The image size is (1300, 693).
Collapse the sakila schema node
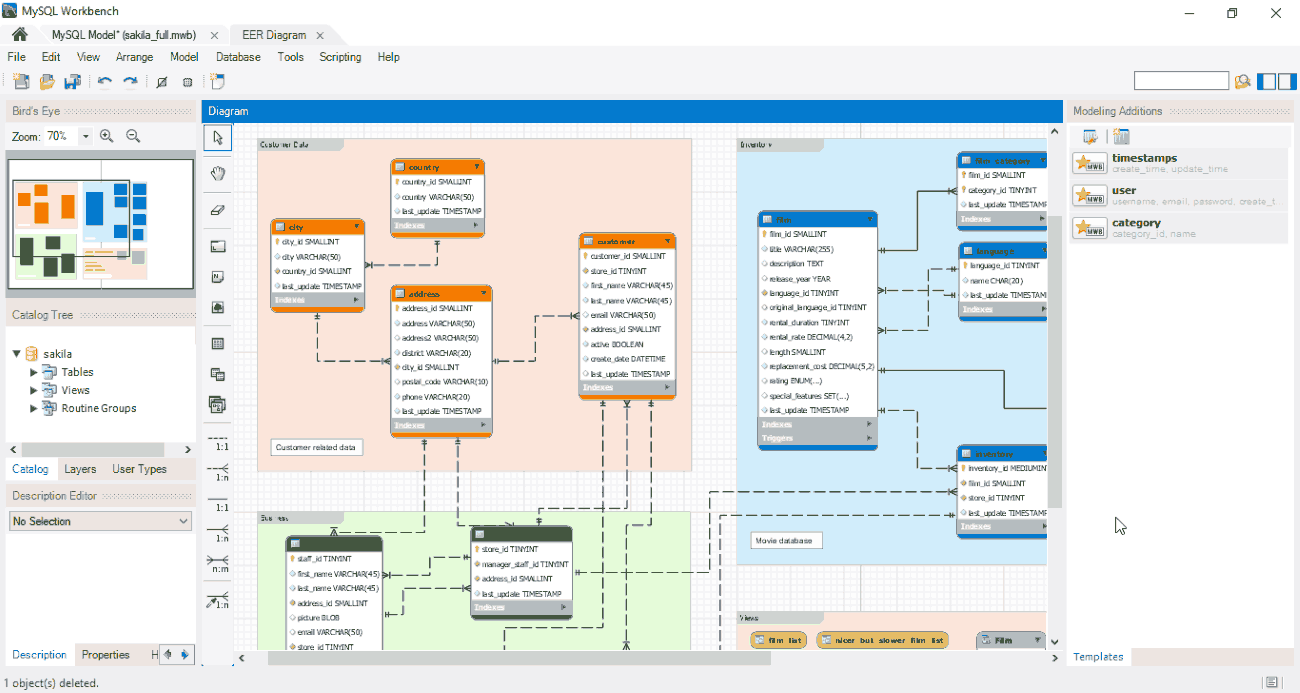pyautogui.click(x=18, y=354)
